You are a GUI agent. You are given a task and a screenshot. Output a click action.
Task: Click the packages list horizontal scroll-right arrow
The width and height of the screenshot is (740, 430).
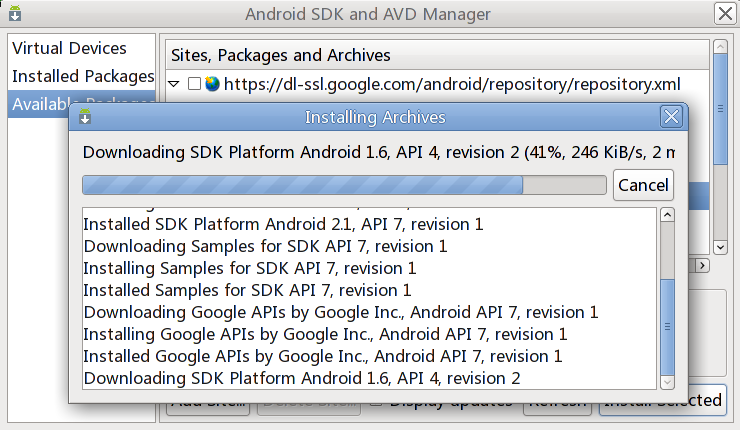tap(702, 266)
